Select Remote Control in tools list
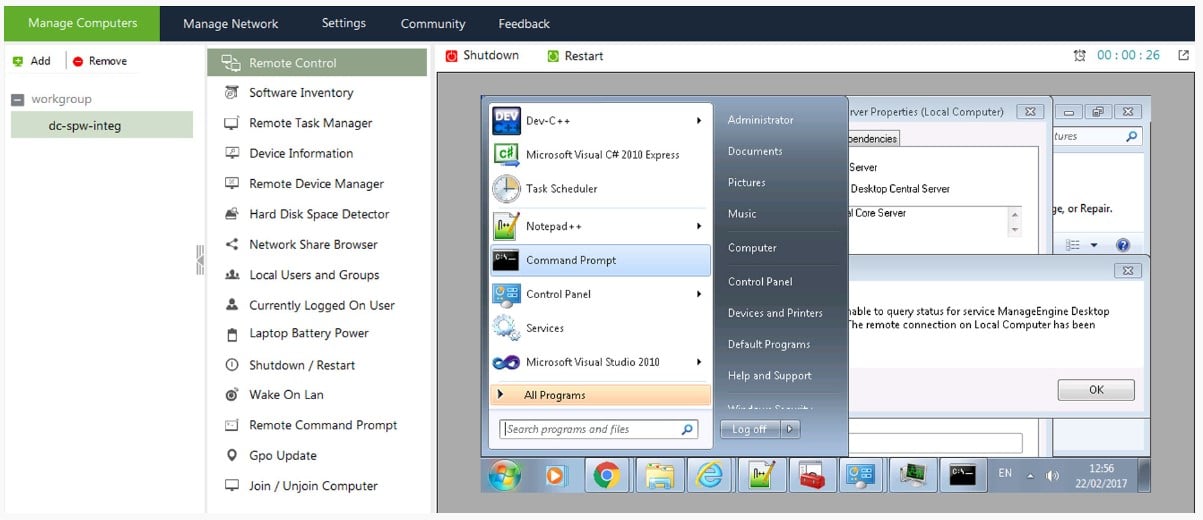The width and height of the screenshot is (1203, 520). point(317,63)
